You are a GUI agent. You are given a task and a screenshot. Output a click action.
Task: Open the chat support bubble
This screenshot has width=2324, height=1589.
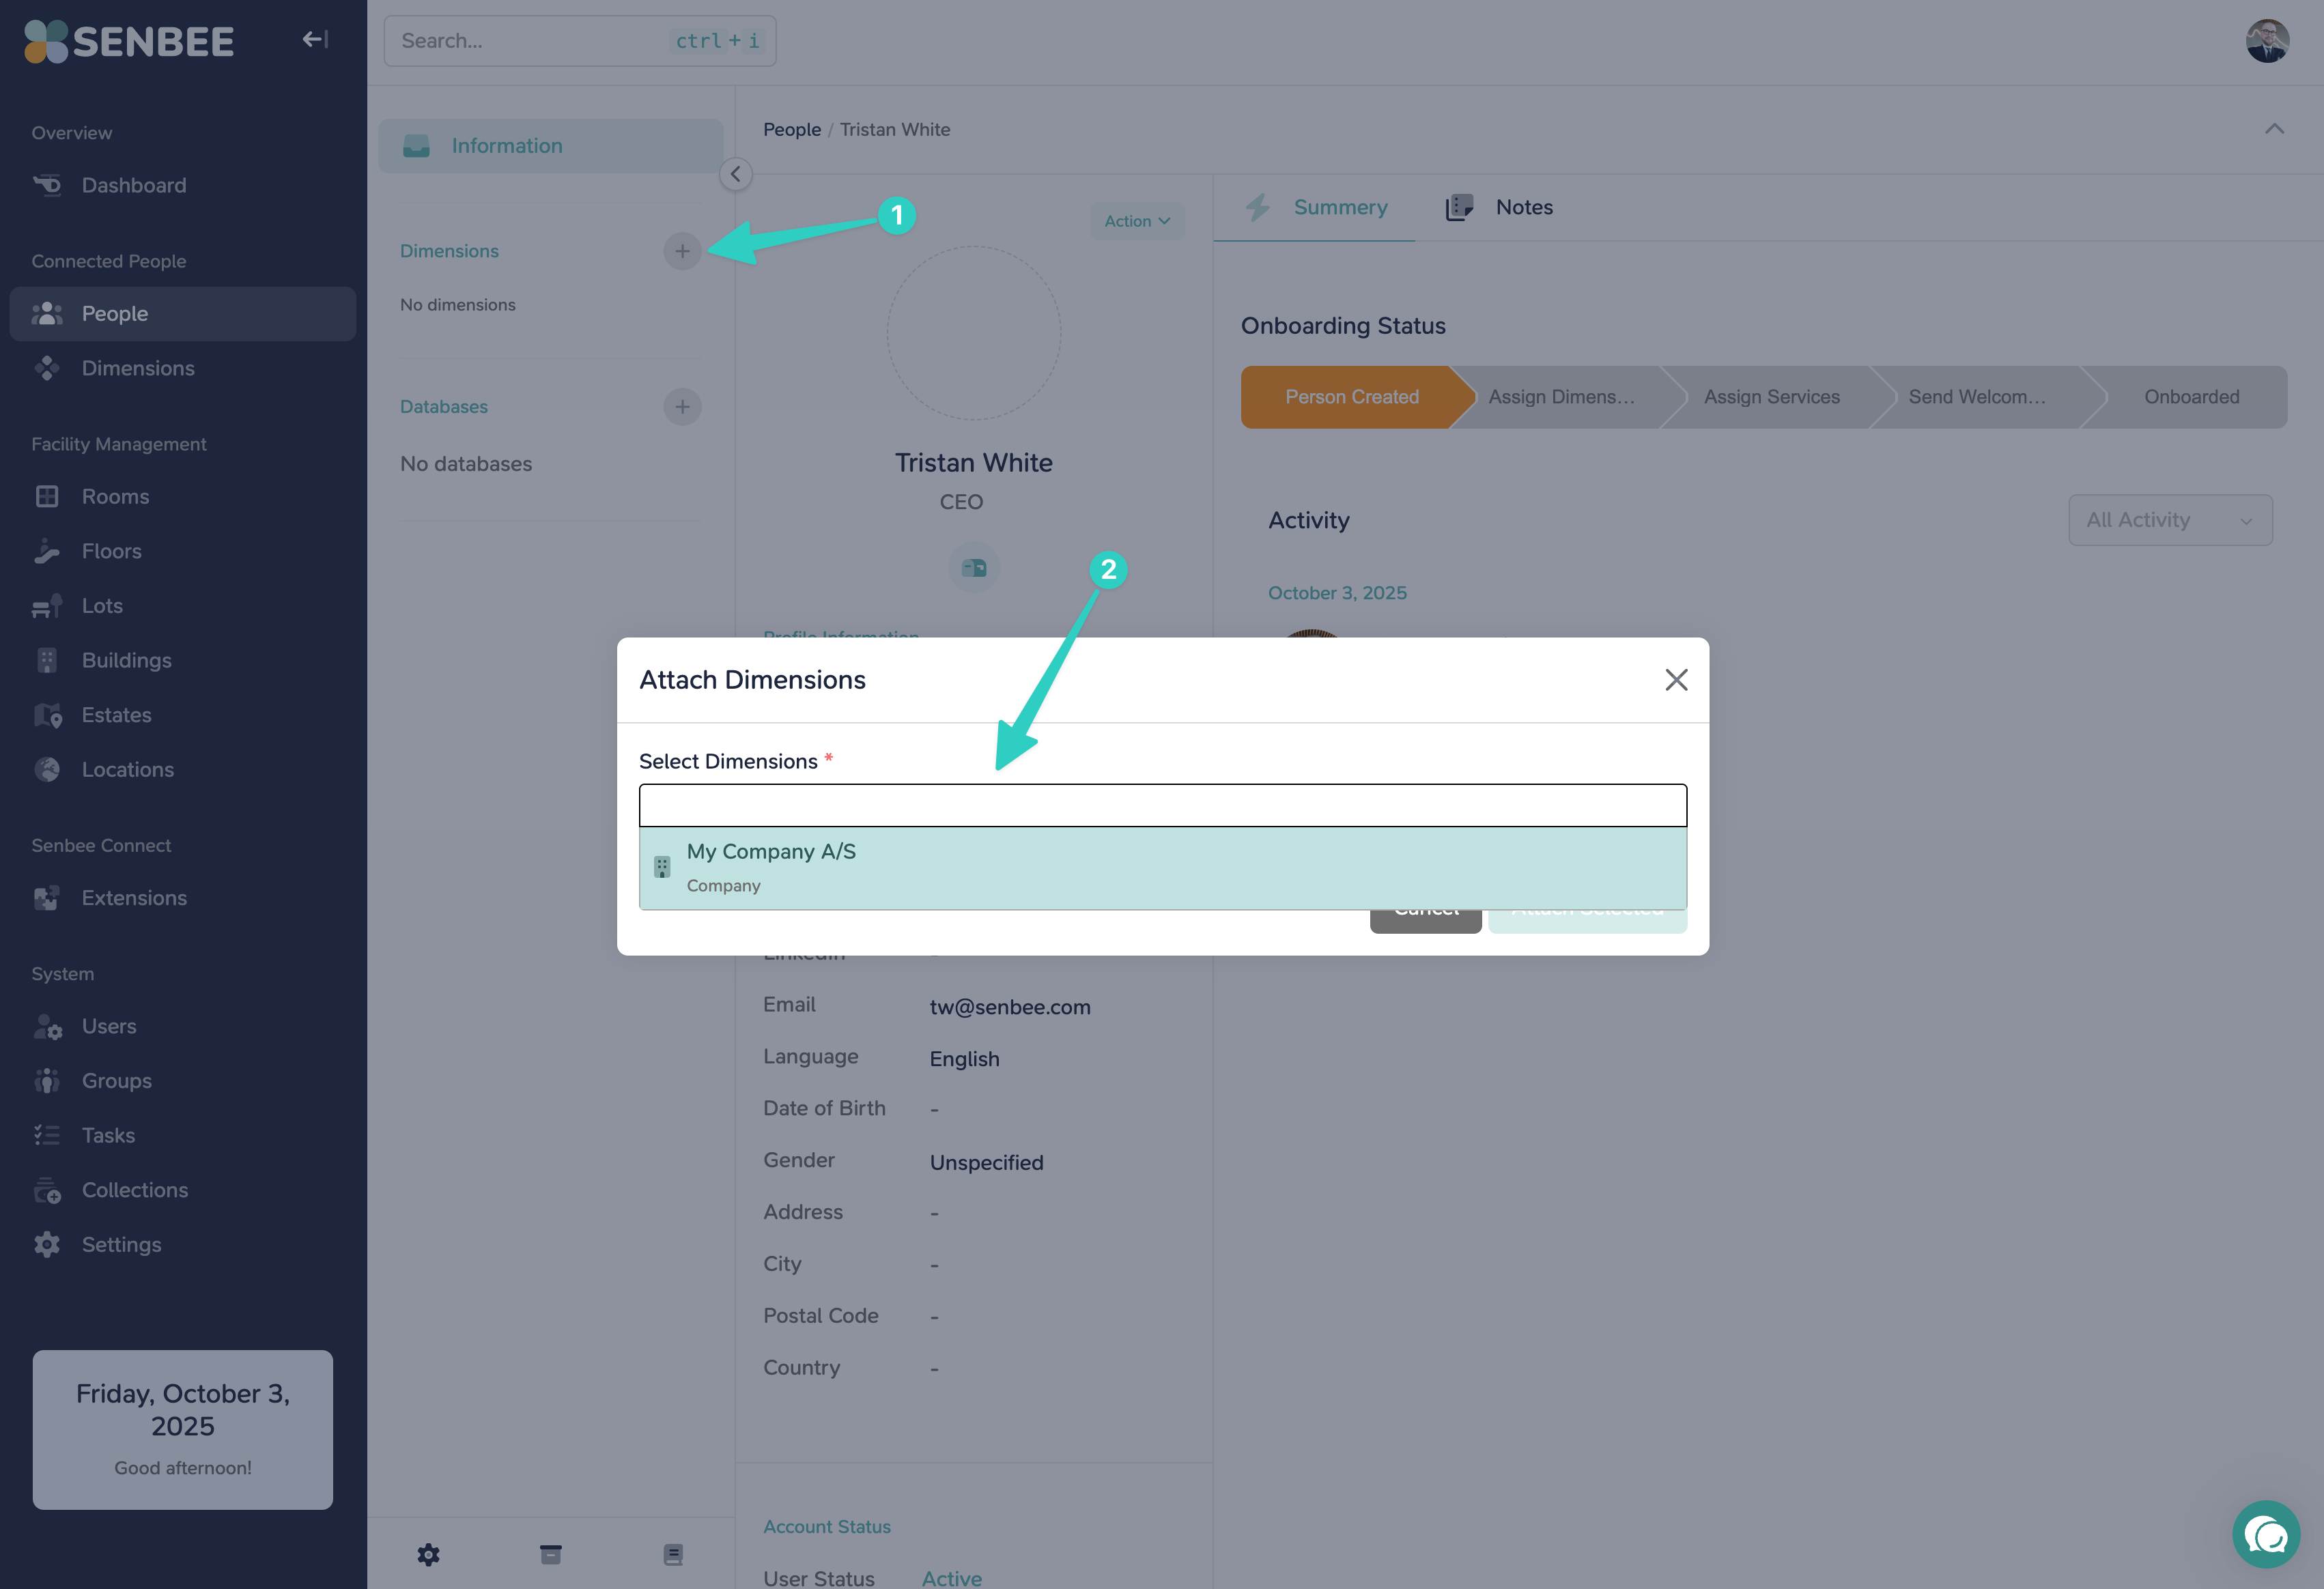(x=2266, y=1534)
